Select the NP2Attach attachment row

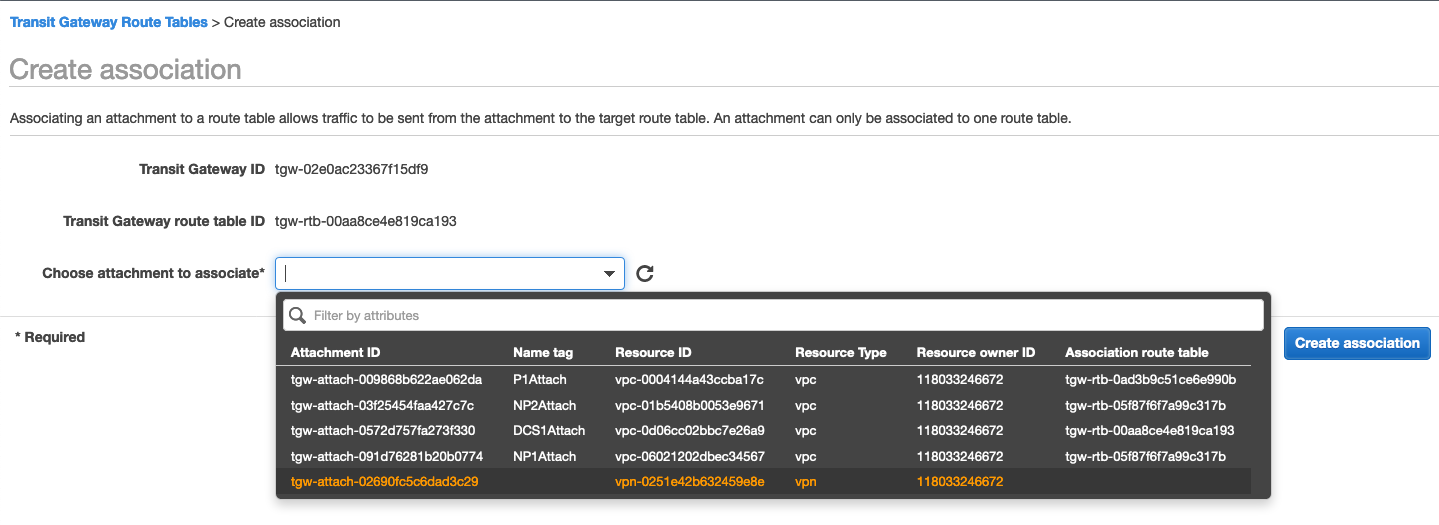tap(544, 406)
